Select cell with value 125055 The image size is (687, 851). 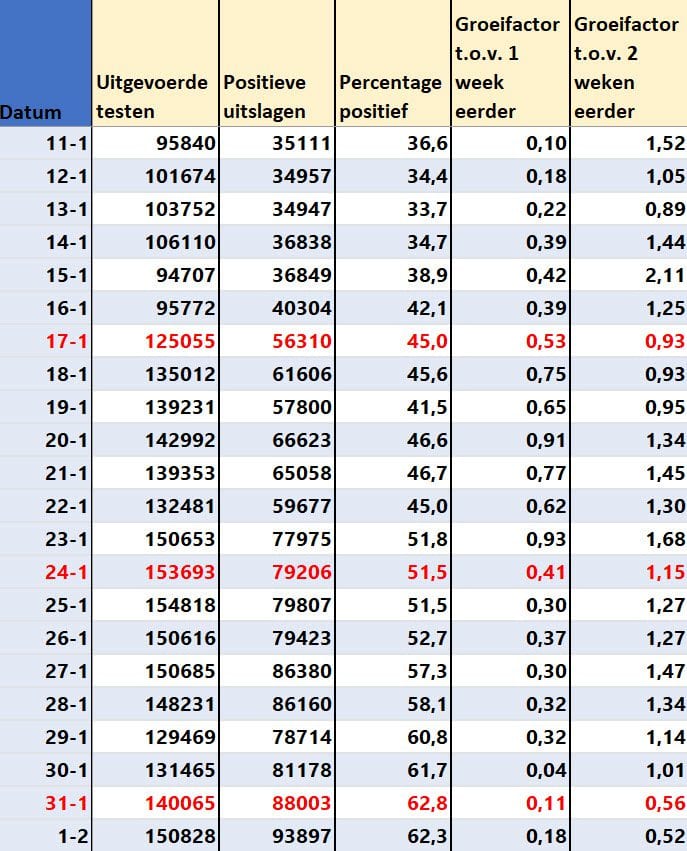point(155,341)
